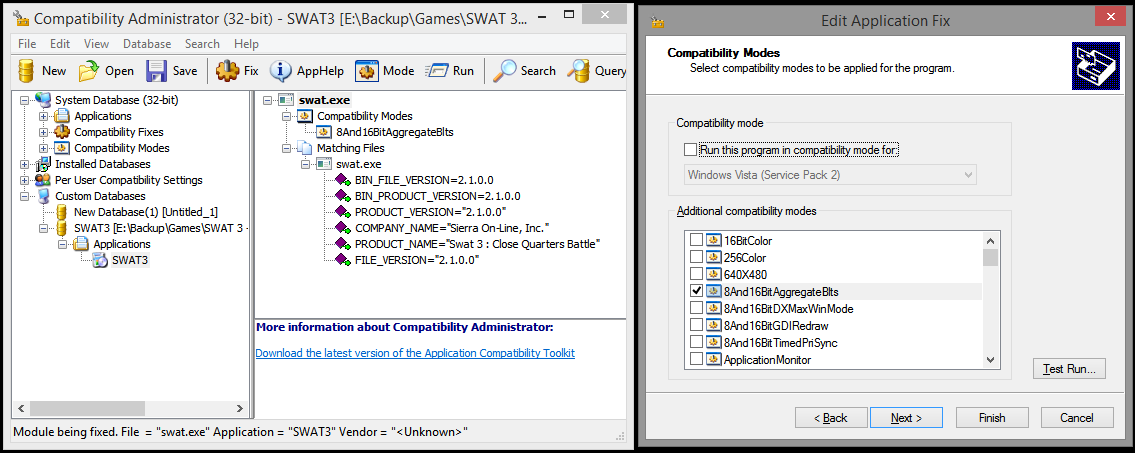Click the Save toolbar icon
The height and width of the screenshot is (453, 1135).
pos(156,70)
